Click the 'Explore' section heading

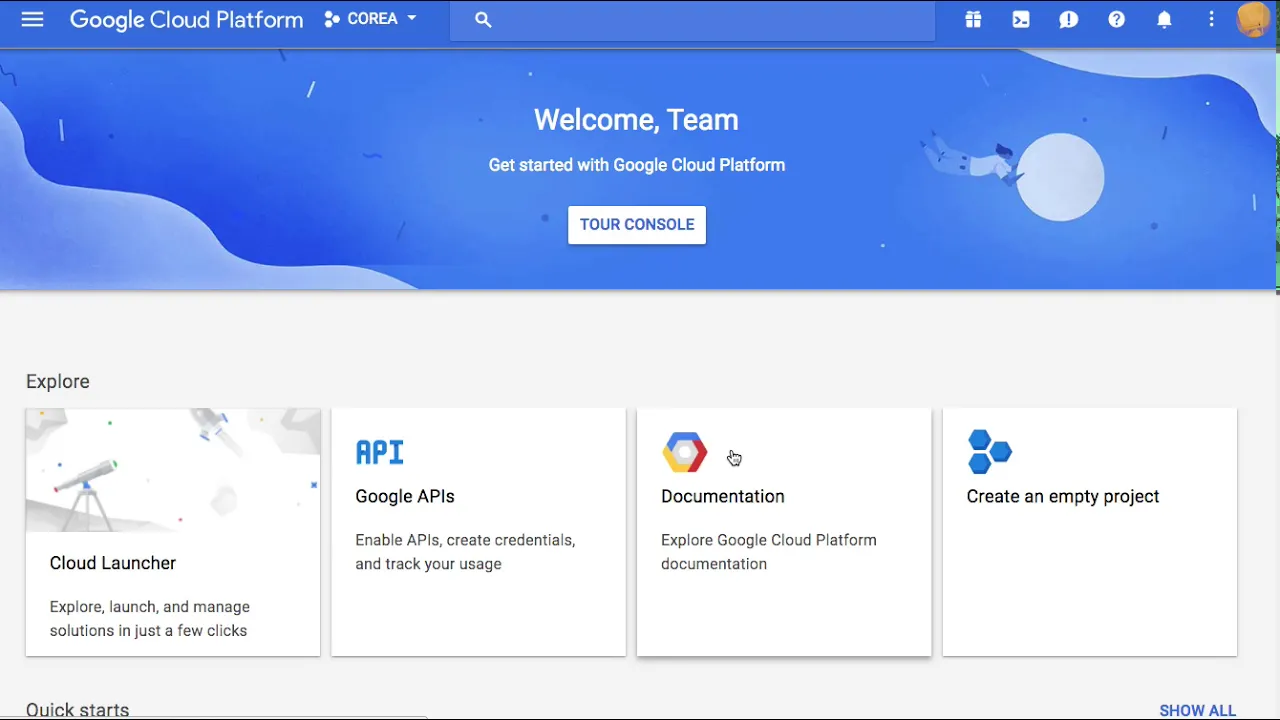(58, 381)
